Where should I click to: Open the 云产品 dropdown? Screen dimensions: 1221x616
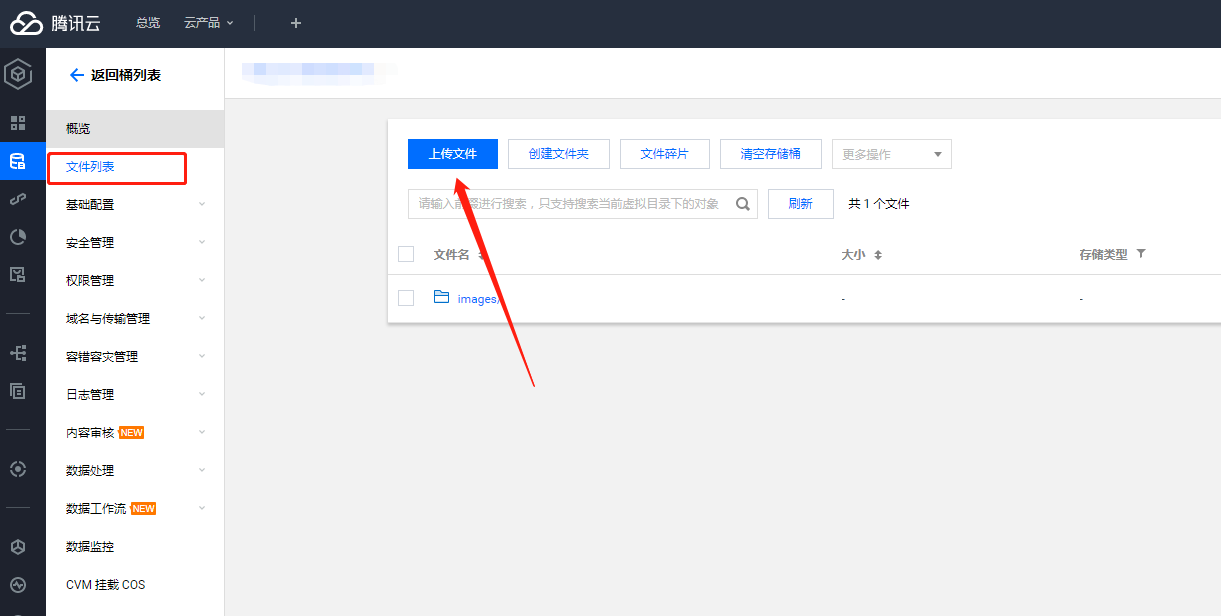209,23
